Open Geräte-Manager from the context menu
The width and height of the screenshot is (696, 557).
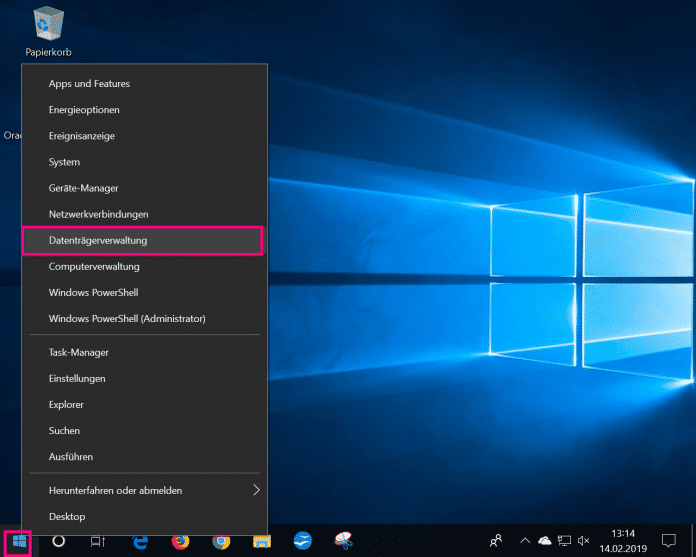83,188
